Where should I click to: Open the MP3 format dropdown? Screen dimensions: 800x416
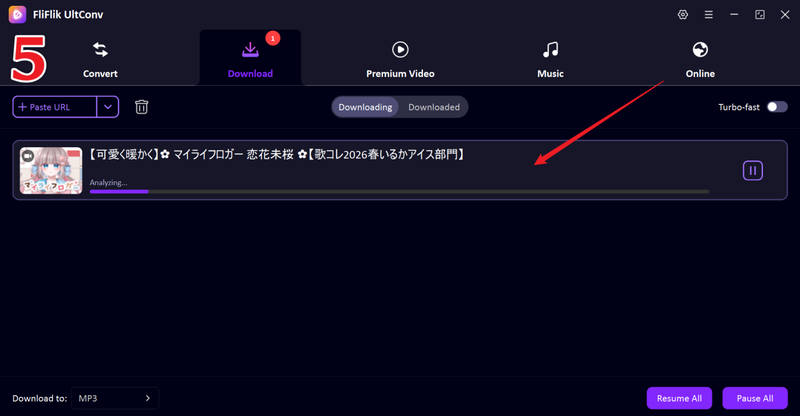pos(115,398)
